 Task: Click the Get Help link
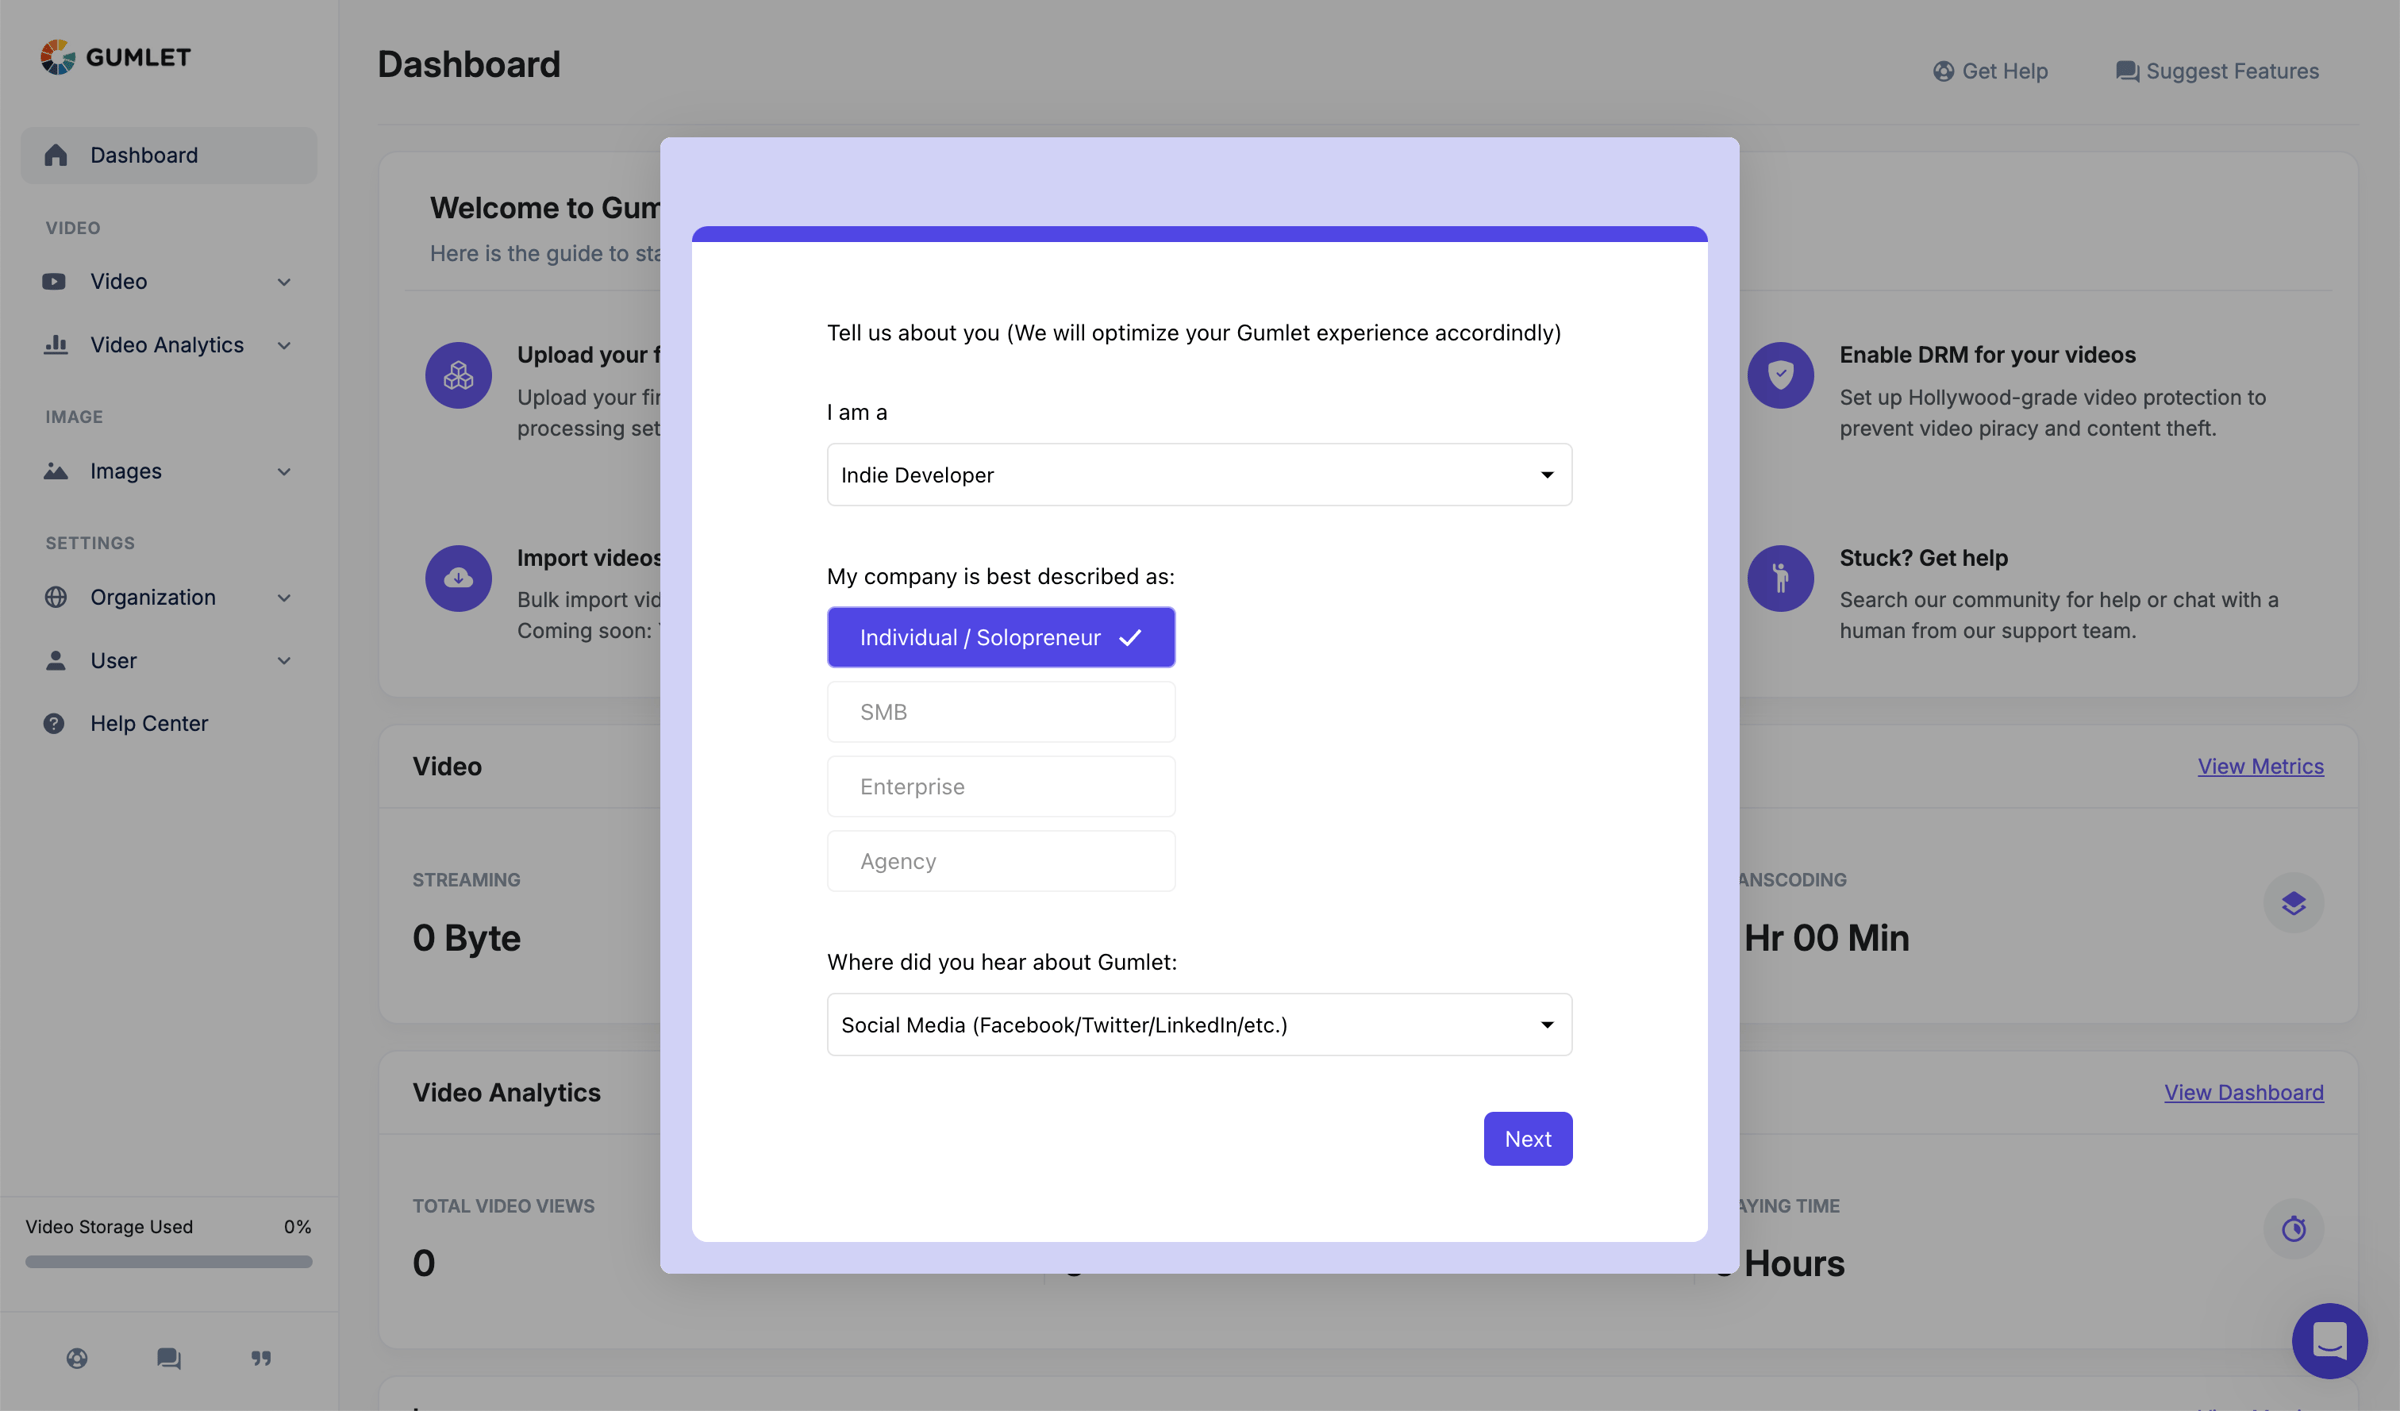coord(1990,71)
